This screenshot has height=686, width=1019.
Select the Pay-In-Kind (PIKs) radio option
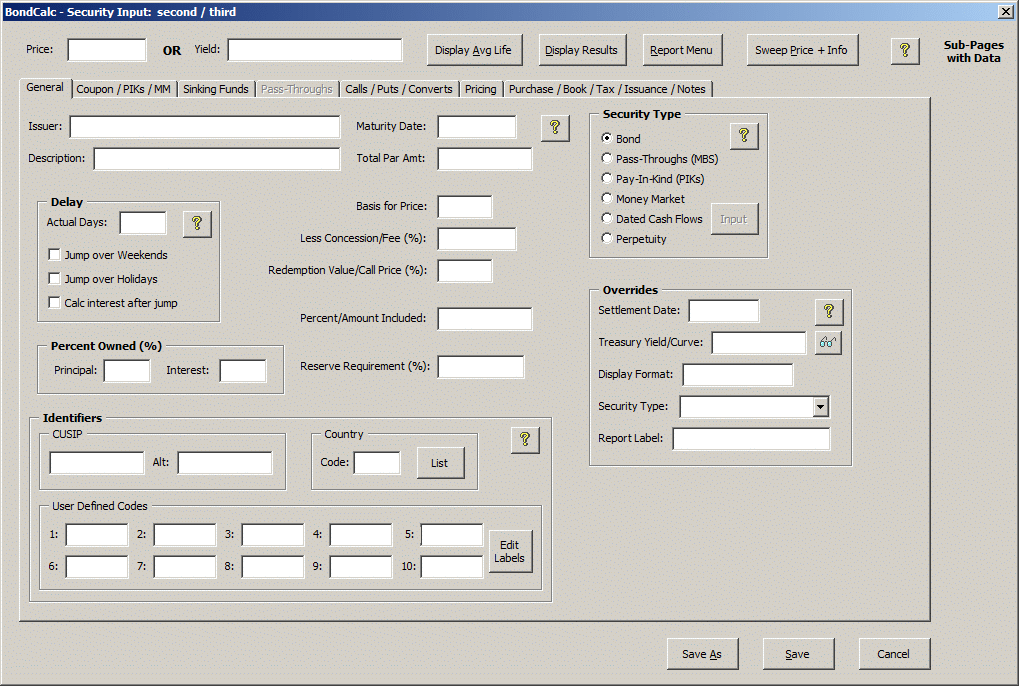(x=606, y=178)
